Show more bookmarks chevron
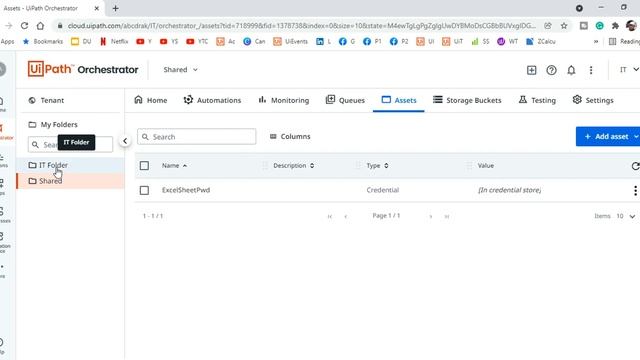This screenshot has height=360, width=640. tap(596, 42)
